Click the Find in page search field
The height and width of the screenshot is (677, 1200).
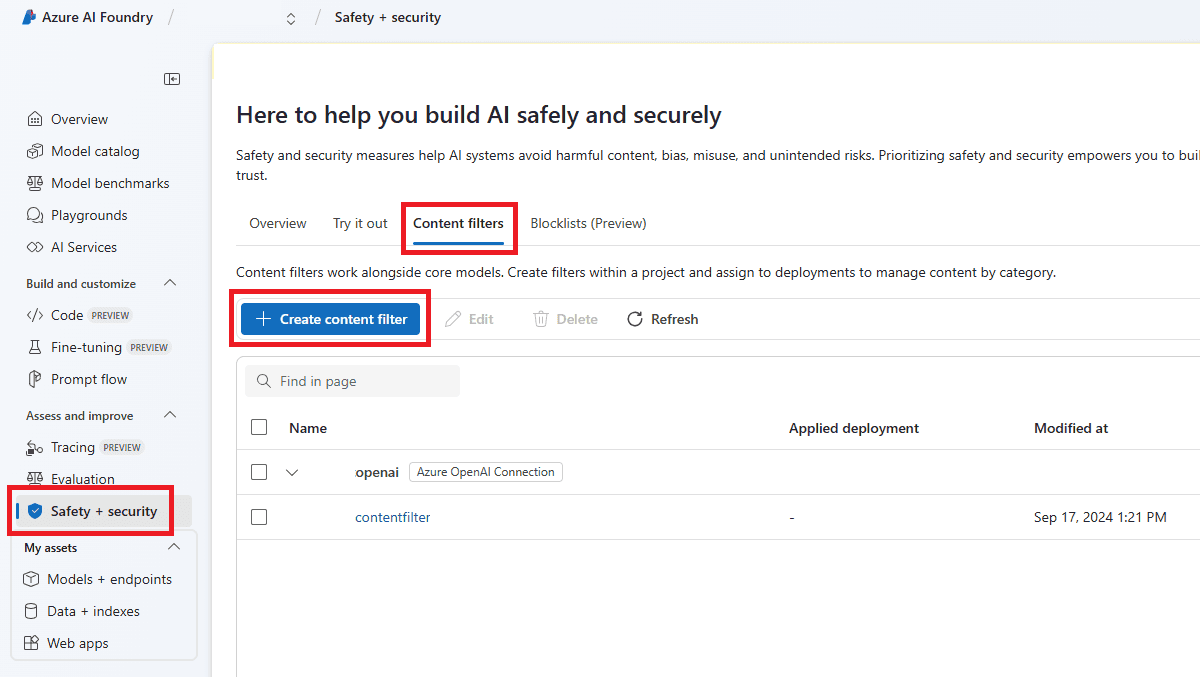pyautogui.click(x=352, y=381)
